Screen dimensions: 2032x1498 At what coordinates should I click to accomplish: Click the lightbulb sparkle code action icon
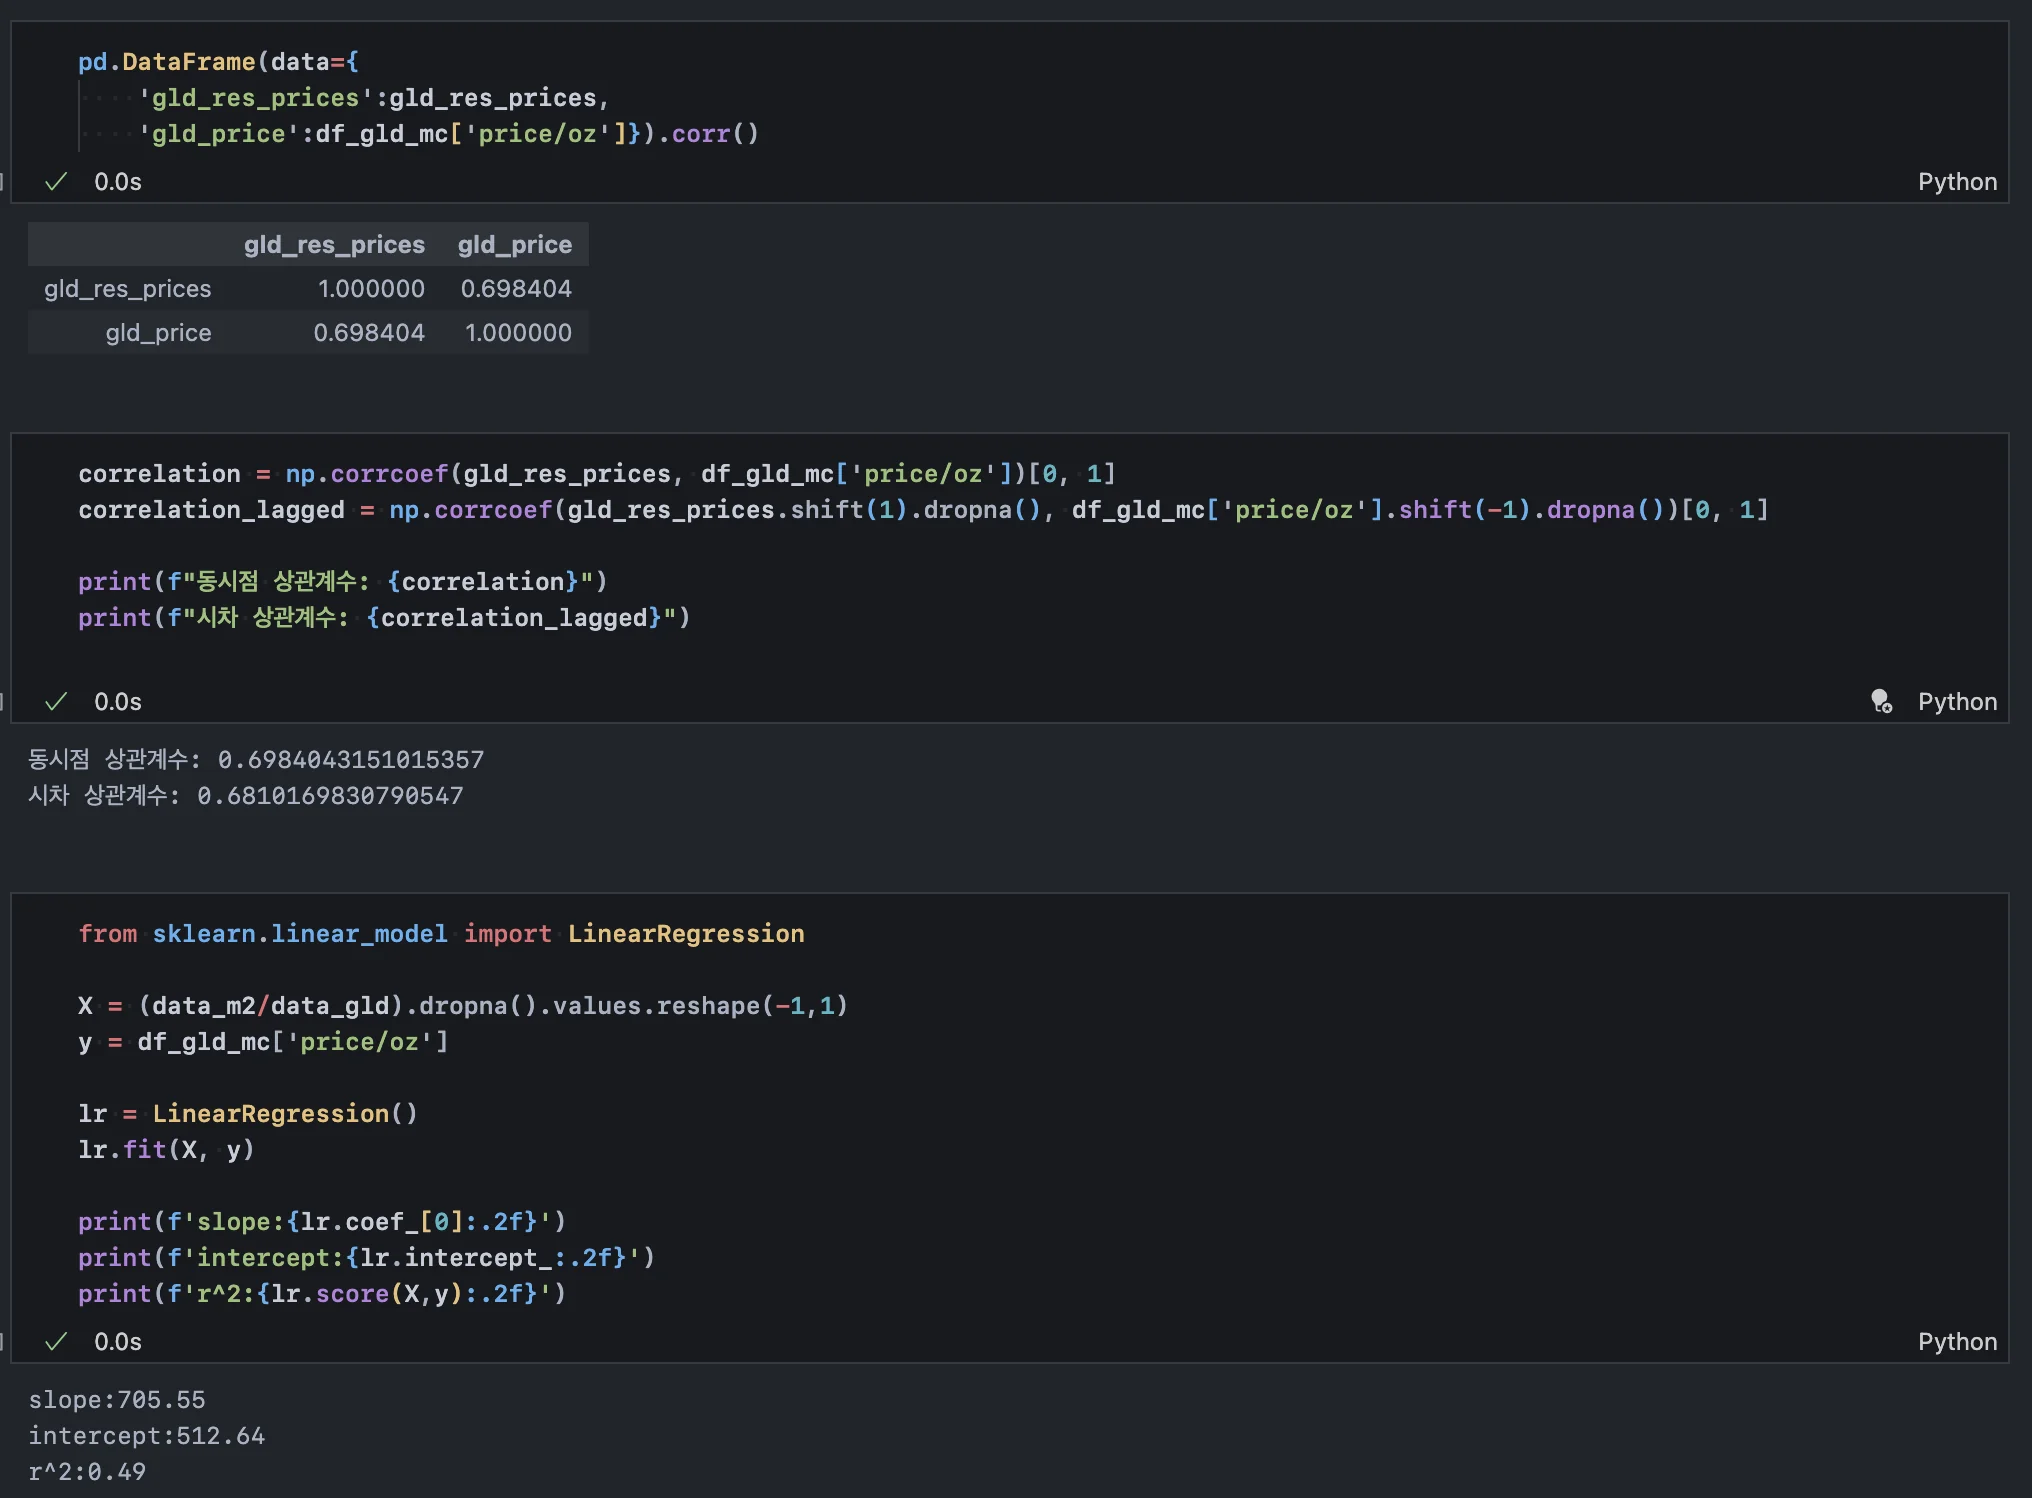[x=1881, y=702]
